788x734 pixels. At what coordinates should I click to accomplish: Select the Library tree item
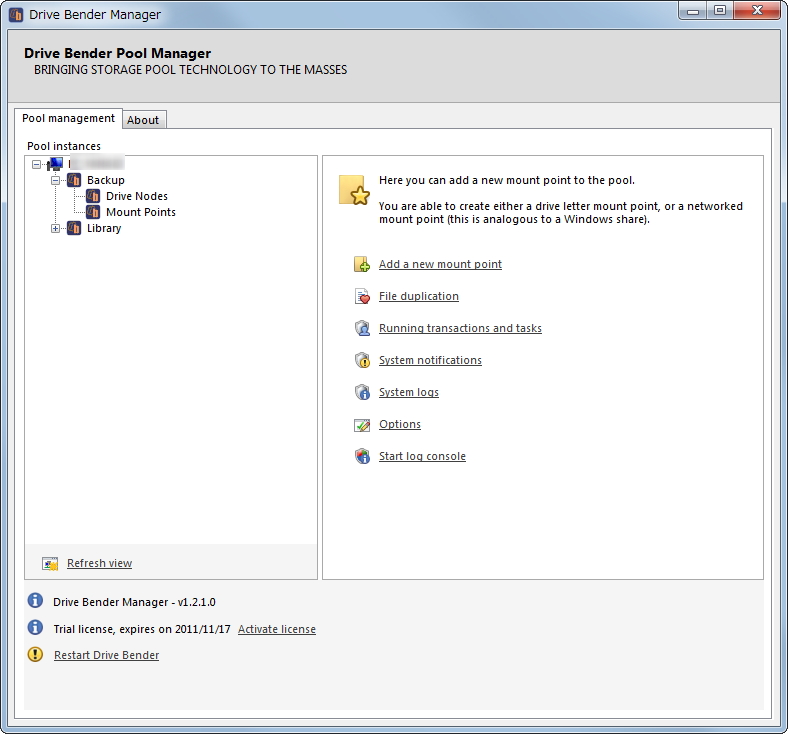click(104, 228)
